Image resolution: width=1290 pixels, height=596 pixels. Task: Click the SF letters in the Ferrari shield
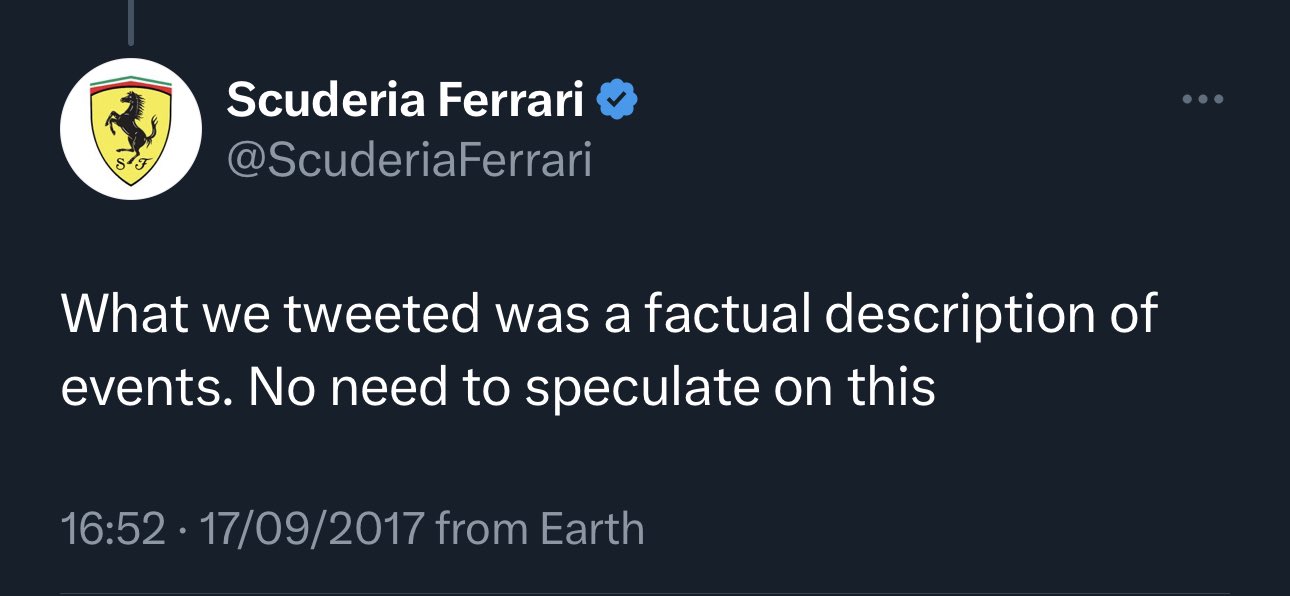point(130,165)
